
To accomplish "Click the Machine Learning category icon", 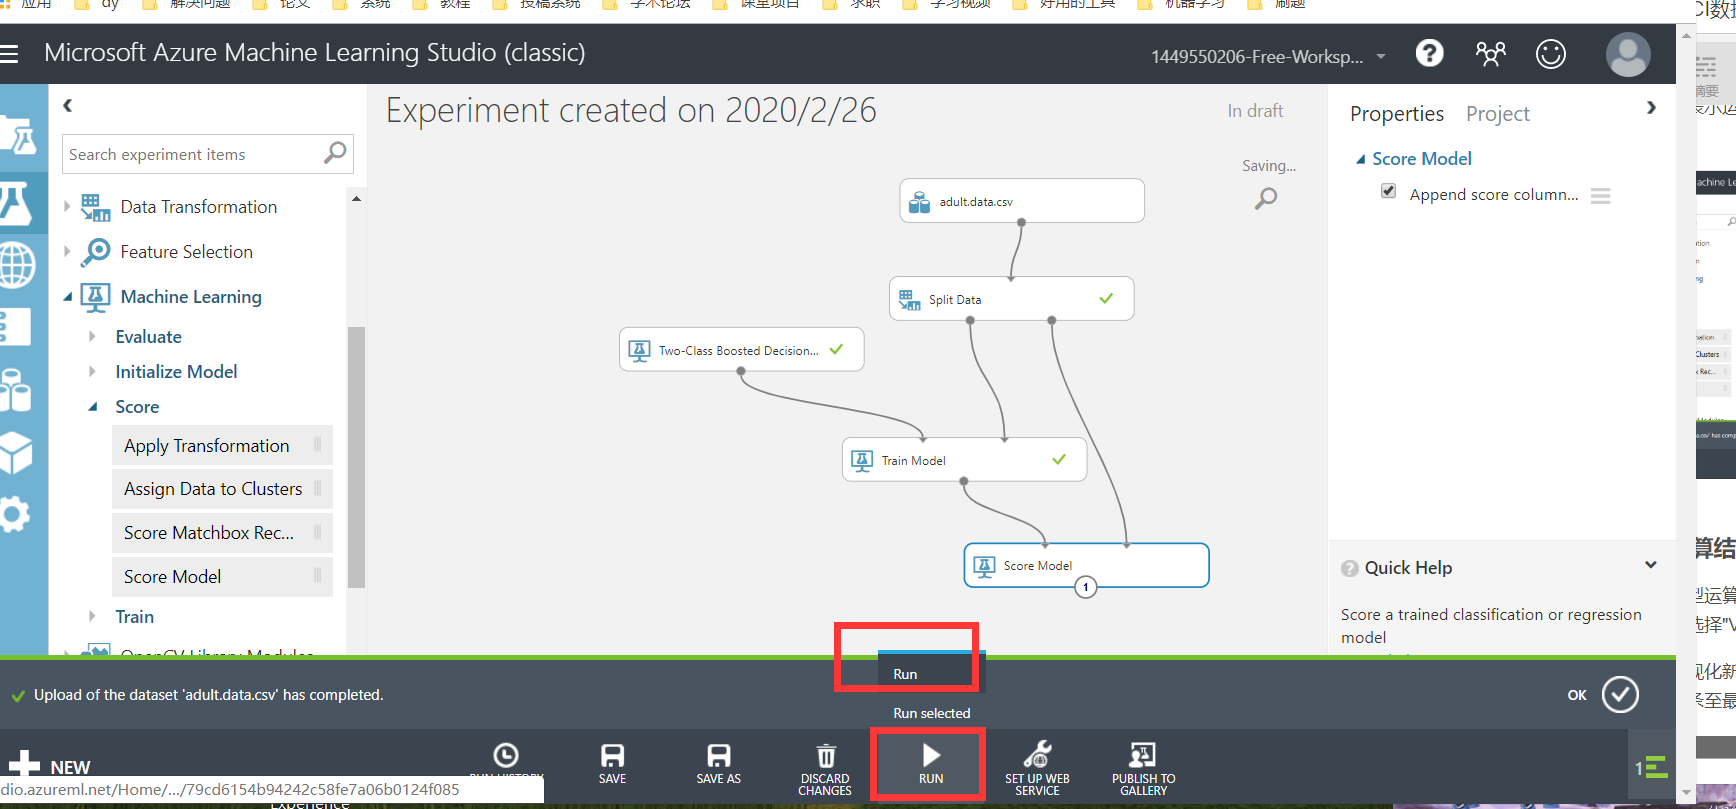I will point(96,297).
